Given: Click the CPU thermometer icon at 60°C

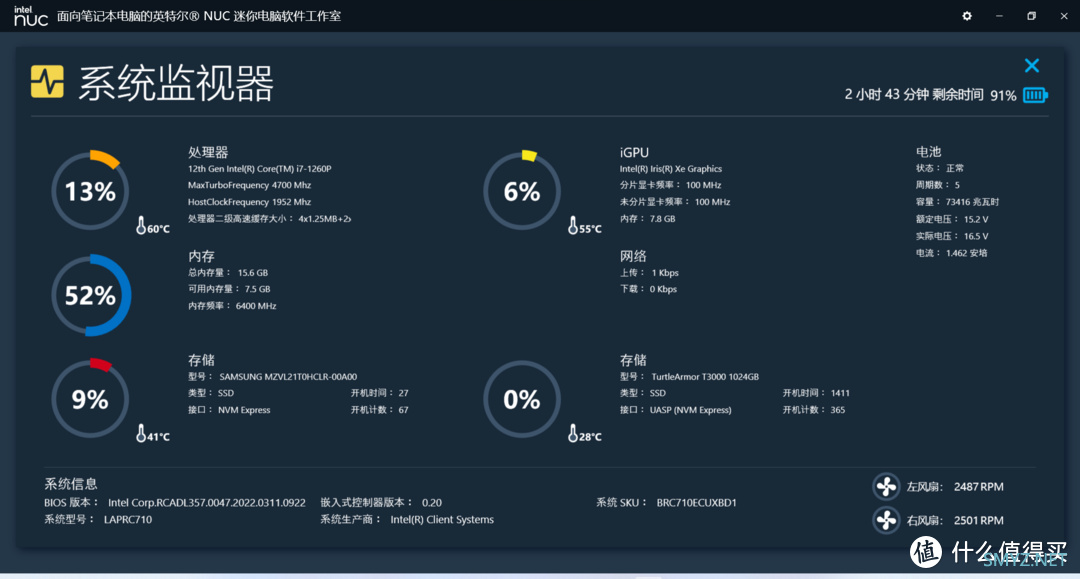Looking at the screenshot, I should coord(141,225).
